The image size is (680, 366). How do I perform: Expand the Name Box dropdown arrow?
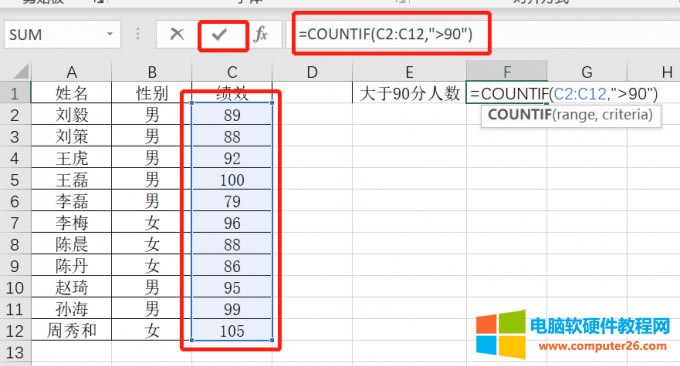click(110, 34)
